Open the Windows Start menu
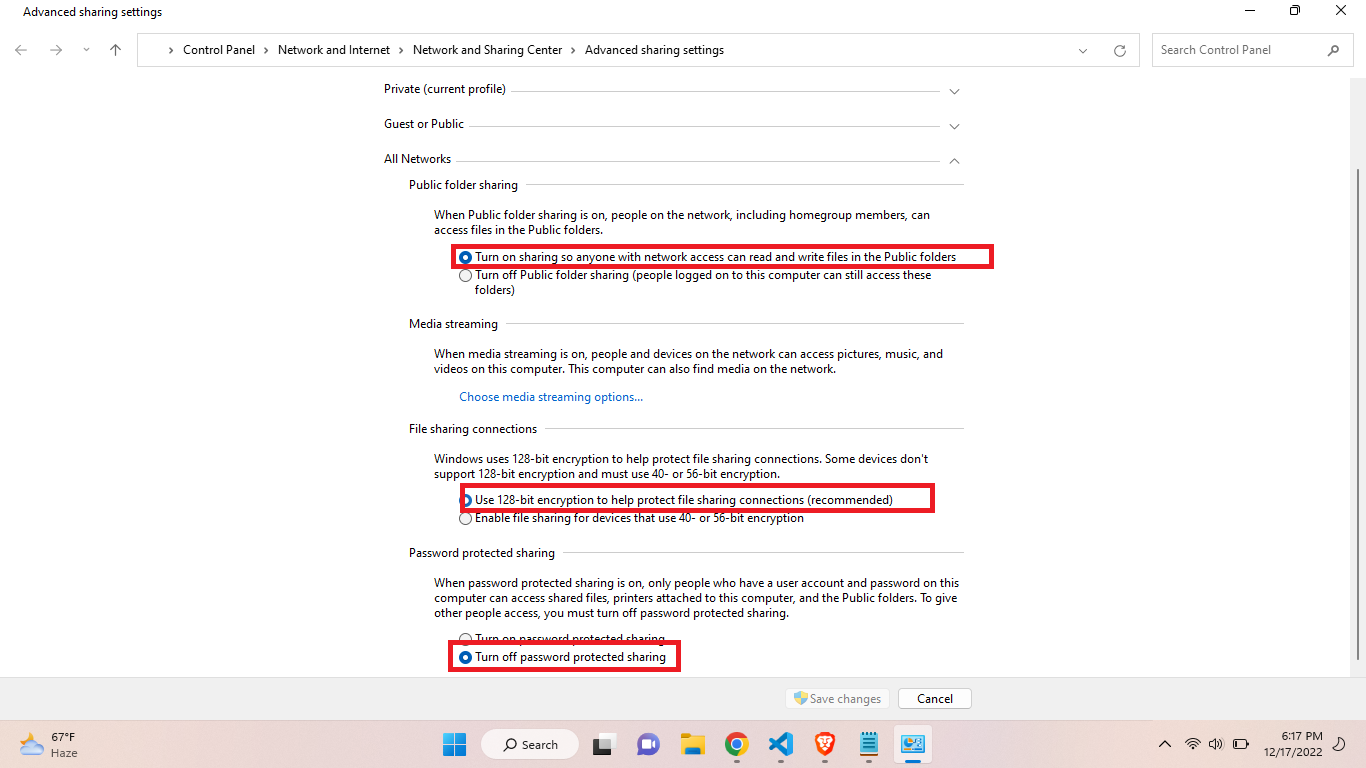 click(454, 744)
